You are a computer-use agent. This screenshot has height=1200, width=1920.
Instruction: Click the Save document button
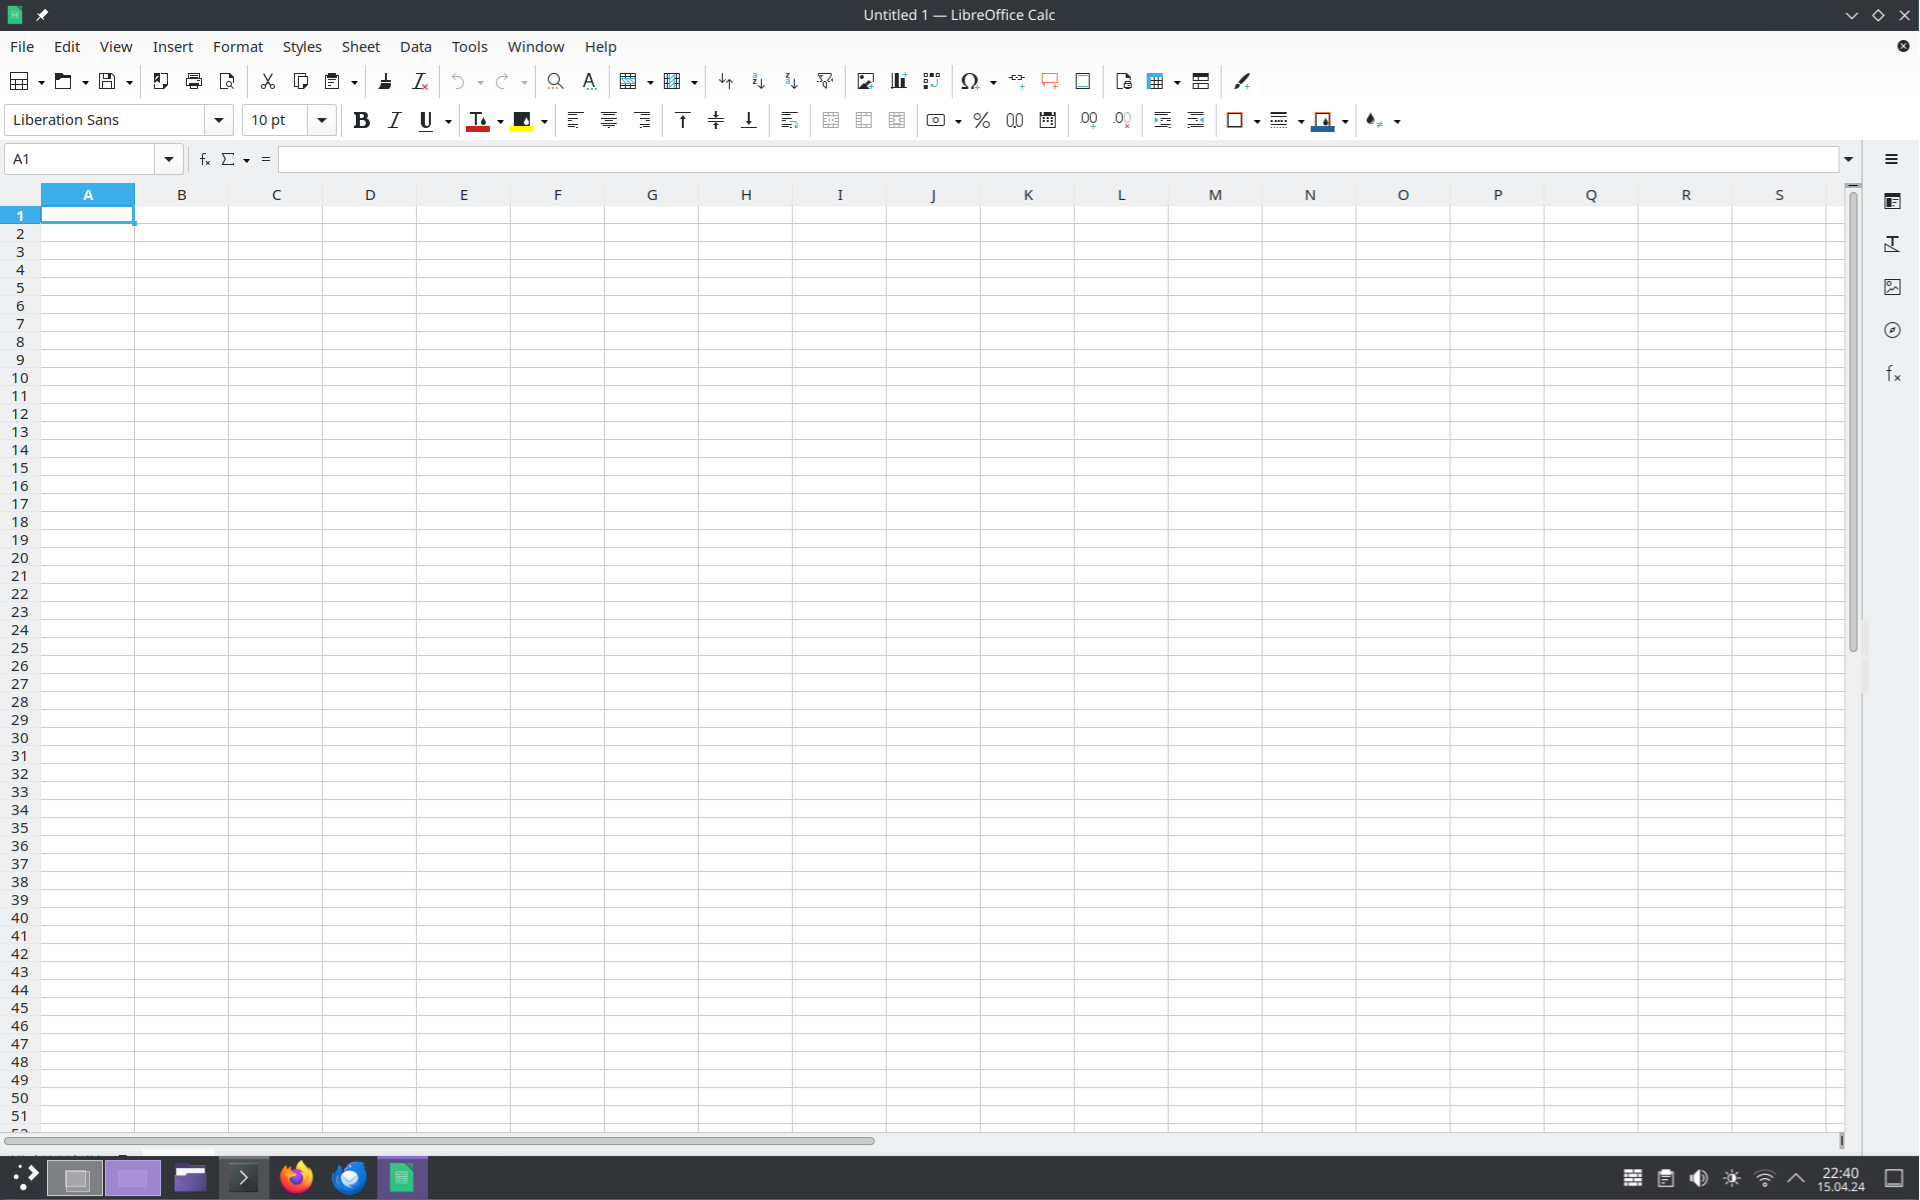[x=107, y=81]
